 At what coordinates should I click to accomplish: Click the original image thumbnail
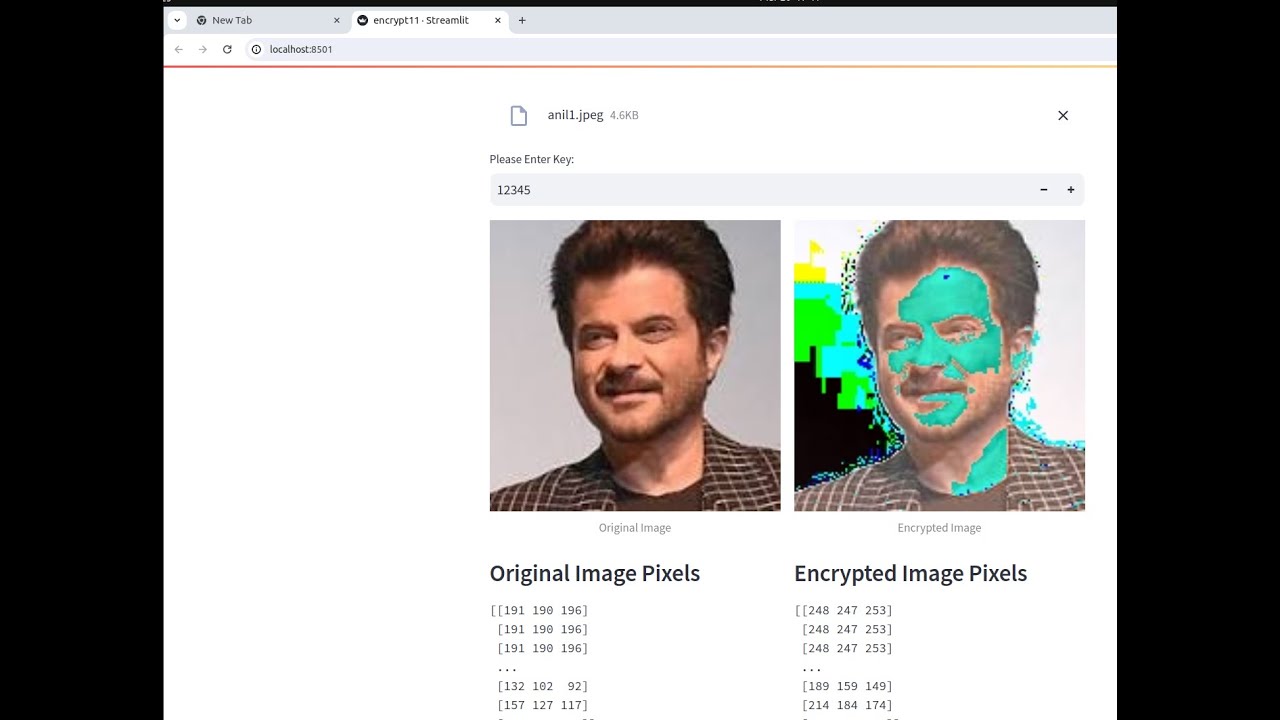click(635, 365)
